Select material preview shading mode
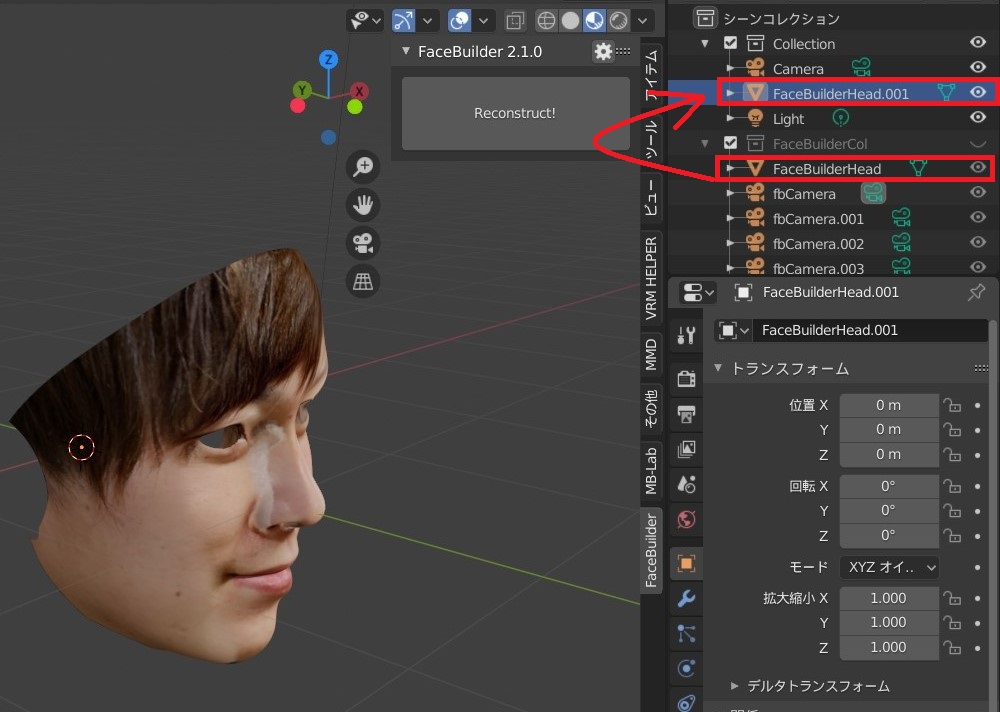1000x712 pixels. pos(594,21)
